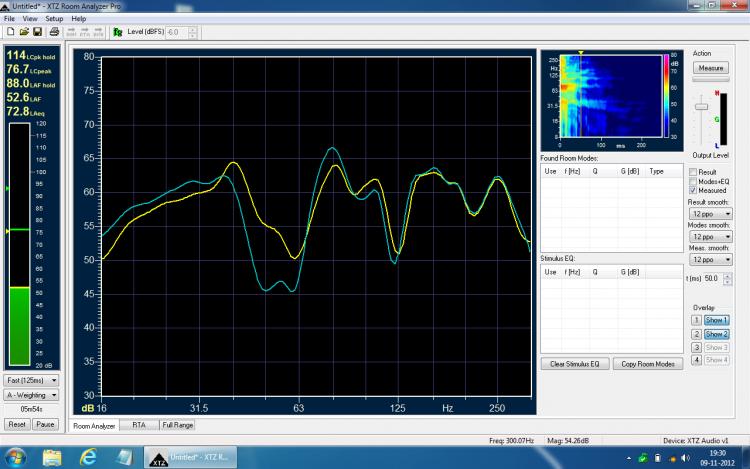
Task: Click the Open file folder icon
Action: click(x=24, y=32)
